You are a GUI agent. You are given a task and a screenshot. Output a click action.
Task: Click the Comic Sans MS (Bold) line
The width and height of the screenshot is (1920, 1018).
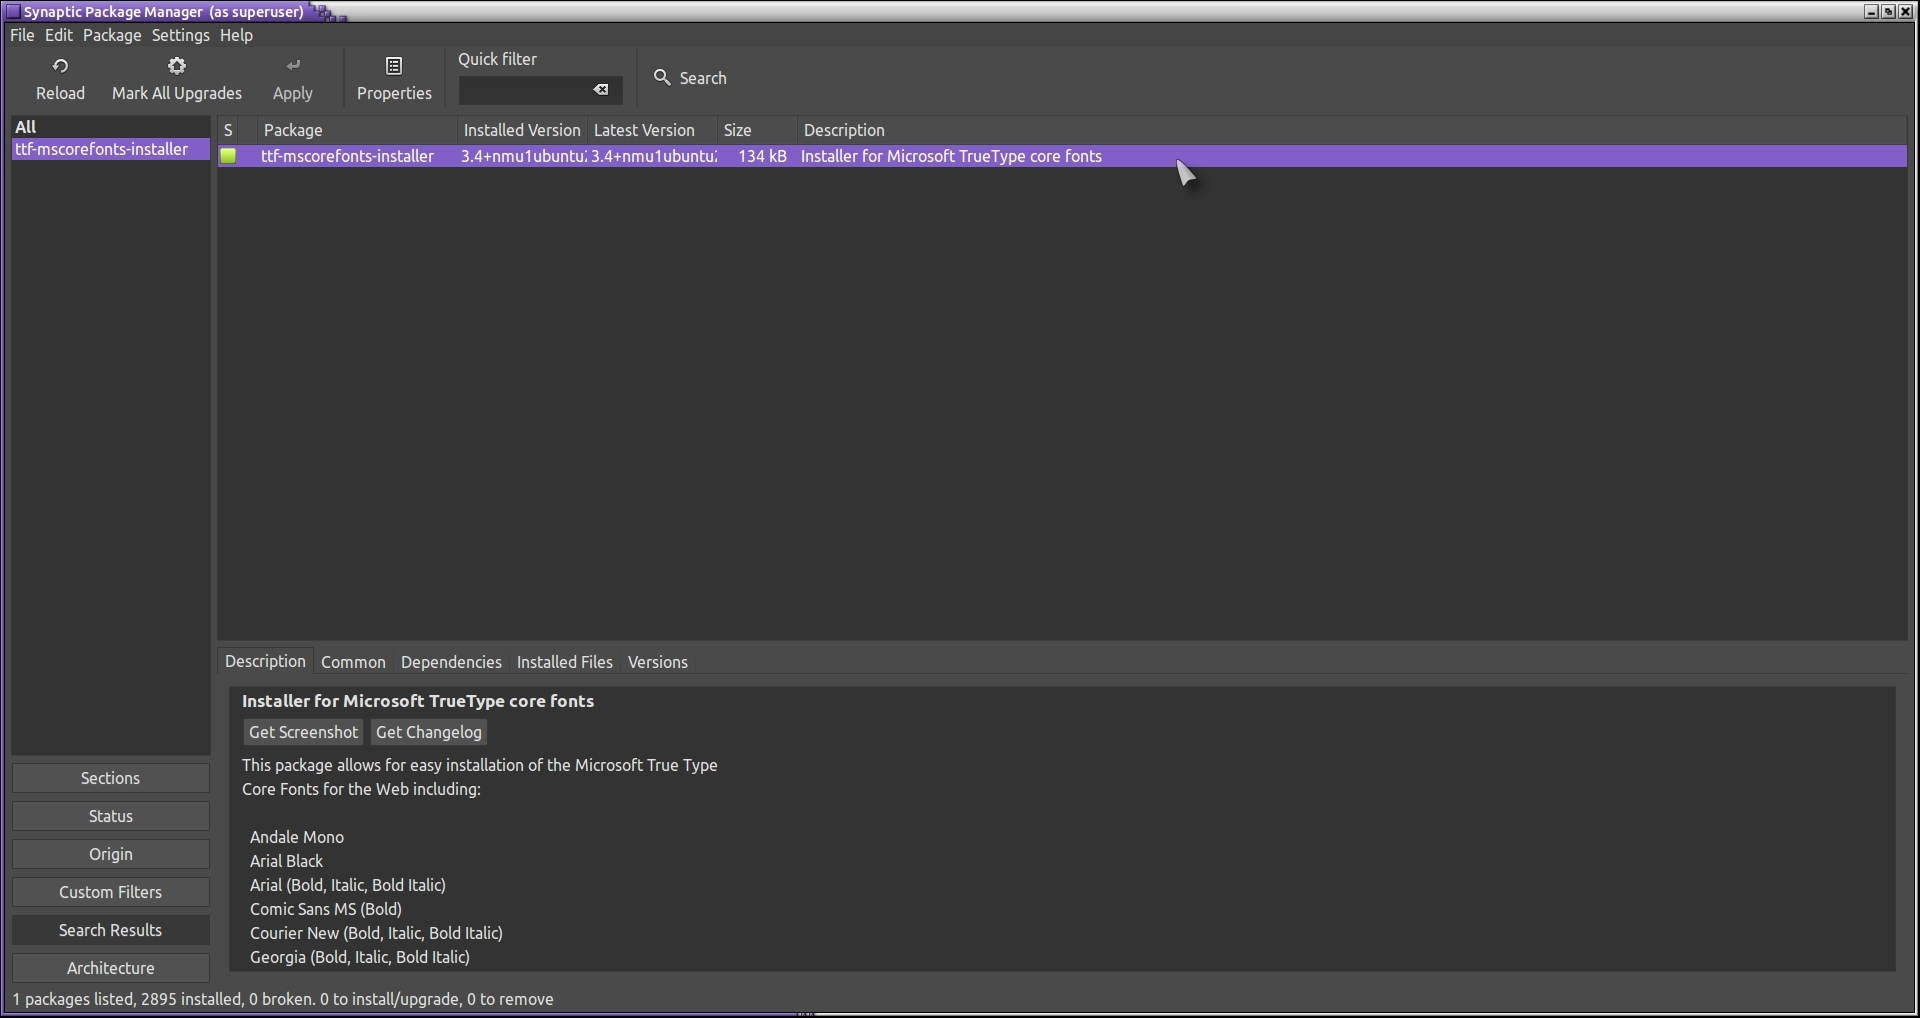pyautogui.click(x=326, y=909)
